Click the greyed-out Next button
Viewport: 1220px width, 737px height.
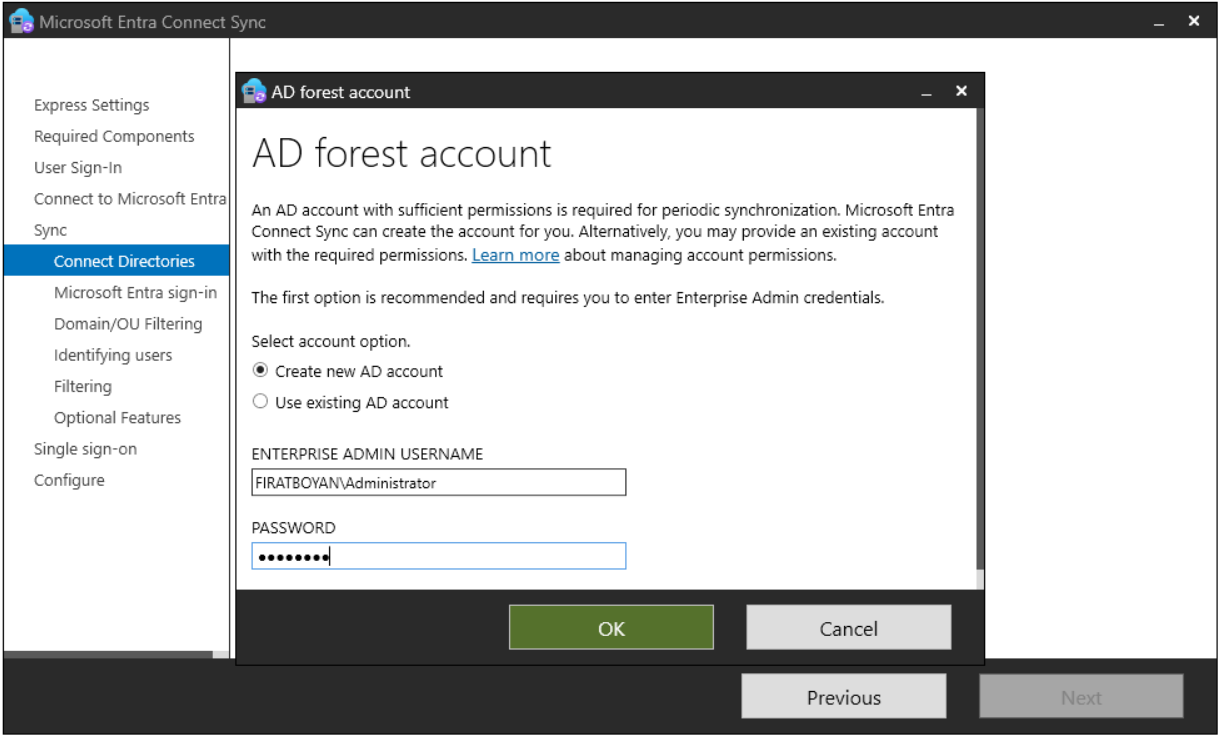point(1081,697)
